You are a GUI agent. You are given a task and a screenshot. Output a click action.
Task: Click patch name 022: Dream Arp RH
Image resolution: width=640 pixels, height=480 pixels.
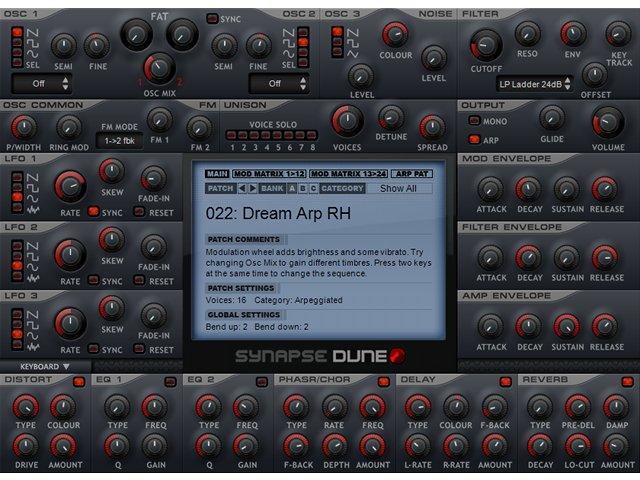click(x=278, y=213)
